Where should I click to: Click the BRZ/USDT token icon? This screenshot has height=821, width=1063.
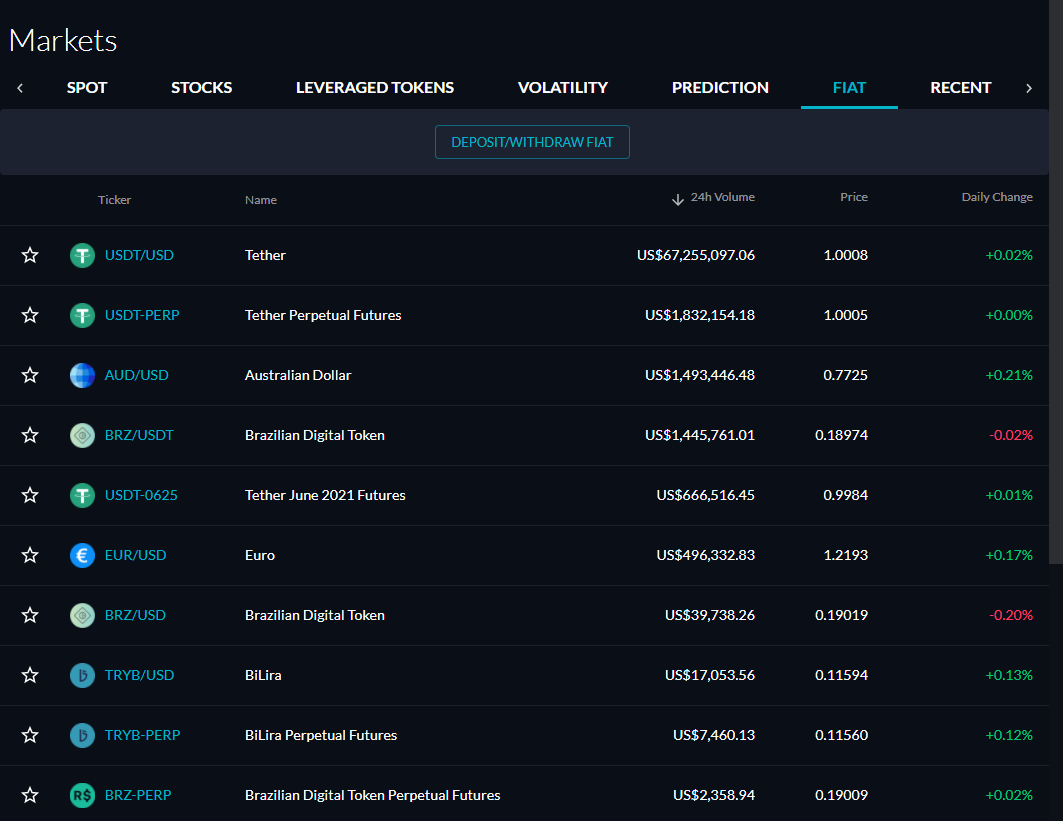82,435
